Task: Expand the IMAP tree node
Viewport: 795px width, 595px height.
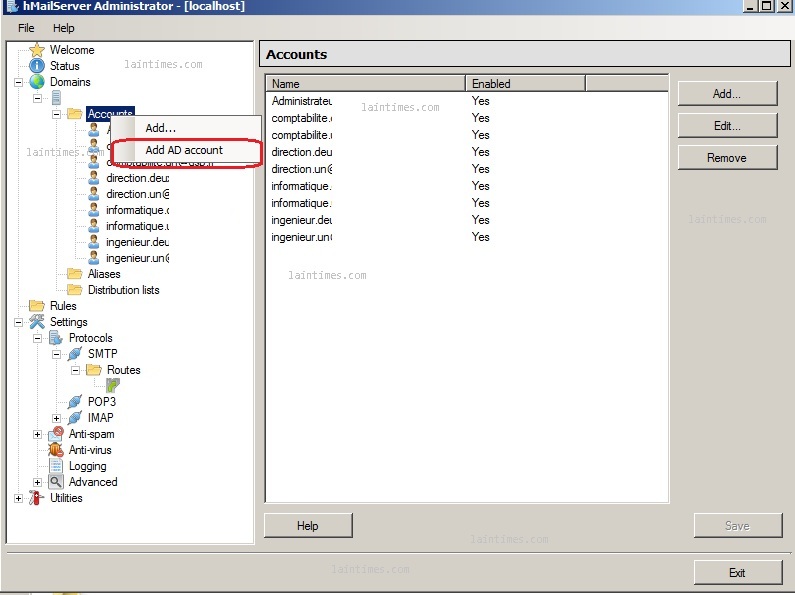Action: tap(56, 418)
